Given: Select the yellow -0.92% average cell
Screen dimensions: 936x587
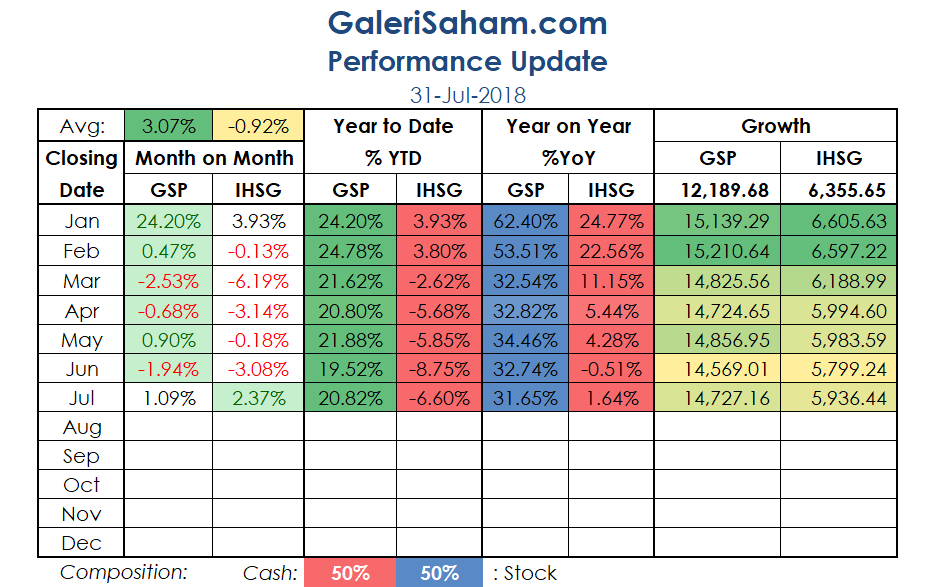Looking at the screenshot, I should pyautogui.click(x=258, y=126).
